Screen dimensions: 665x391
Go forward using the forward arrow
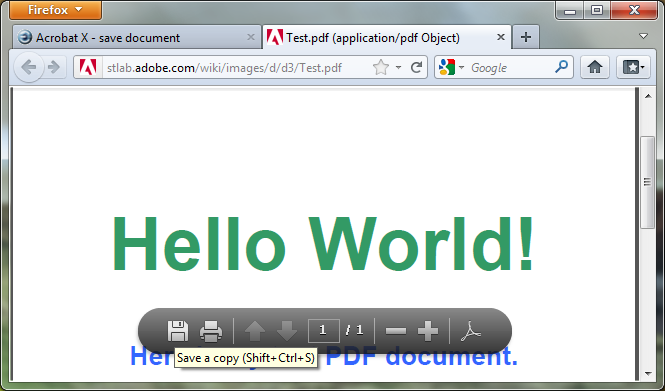(x=54, y=67)
